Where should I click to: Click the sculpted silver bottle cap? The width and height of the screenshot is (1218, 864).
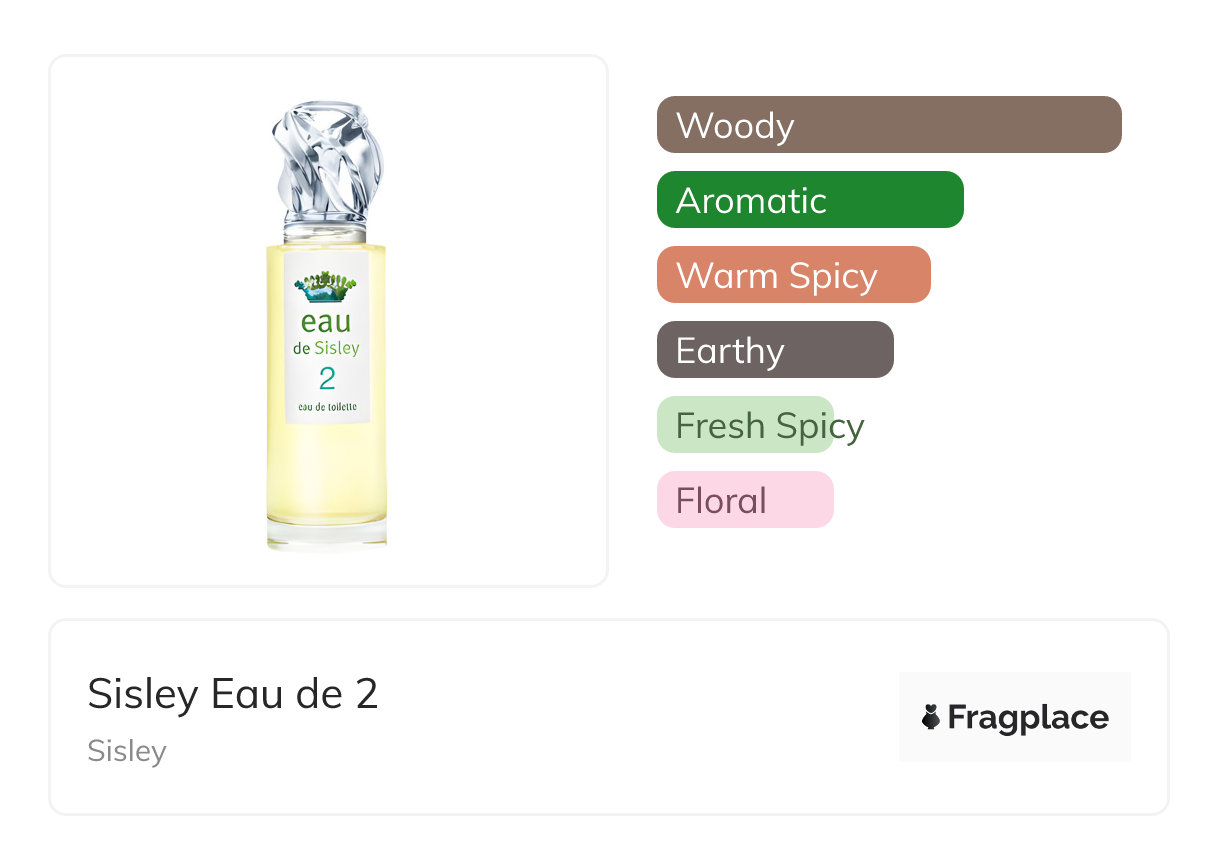click(x=327, y=160)
